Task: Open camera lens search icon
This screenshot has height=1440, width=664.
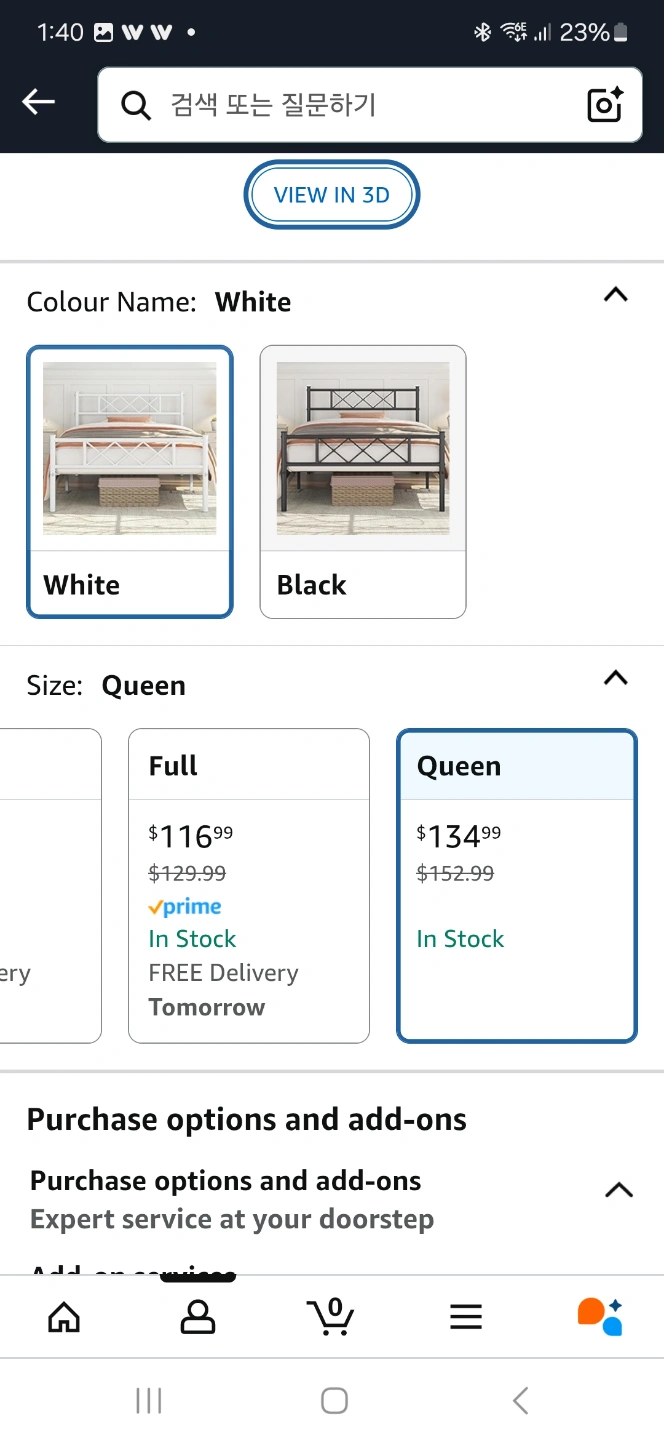Action: pyautogui.click(x=605, y=105)
